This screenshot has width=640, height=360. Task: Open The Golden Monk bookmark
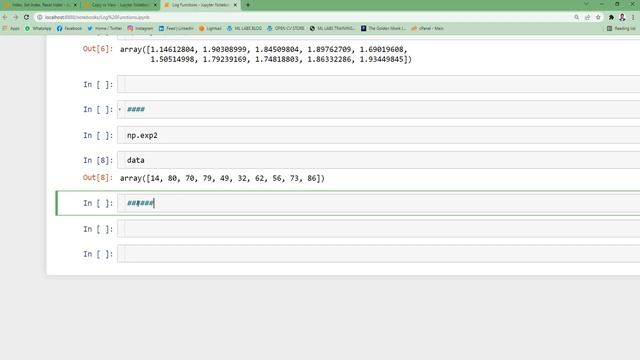tap(383, 28)
